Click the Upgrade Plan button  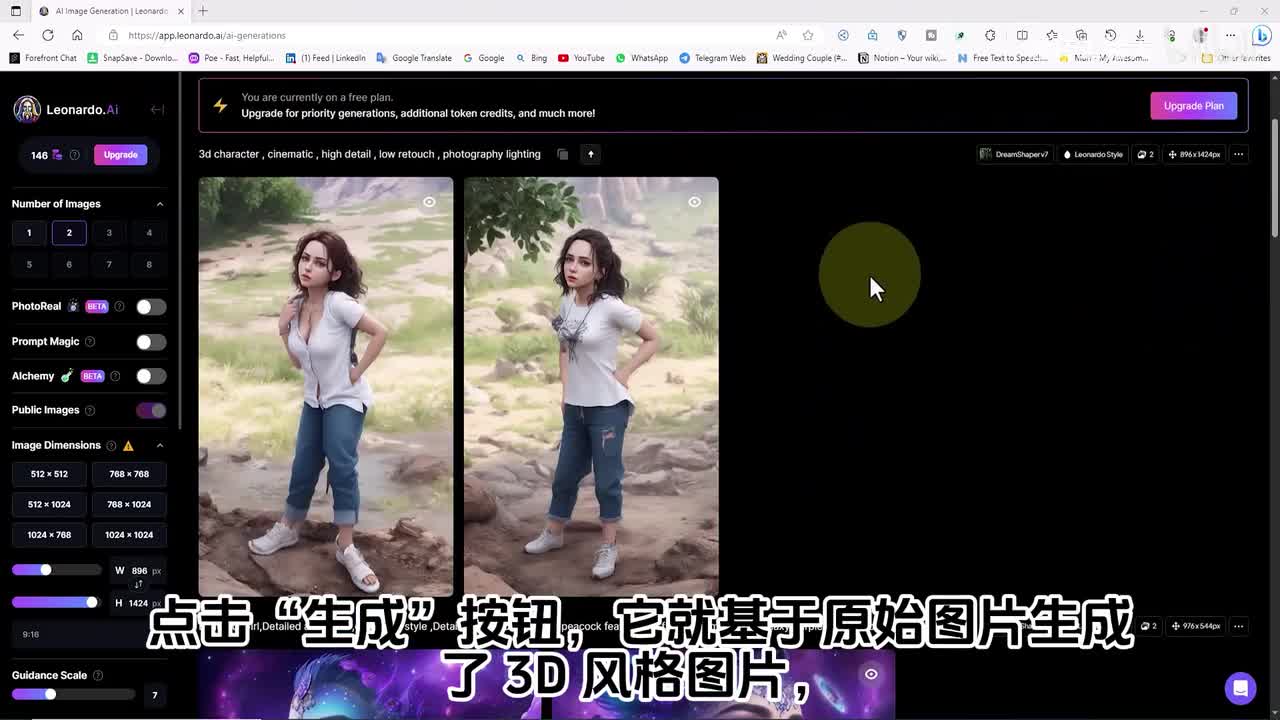click(1193, 106)
